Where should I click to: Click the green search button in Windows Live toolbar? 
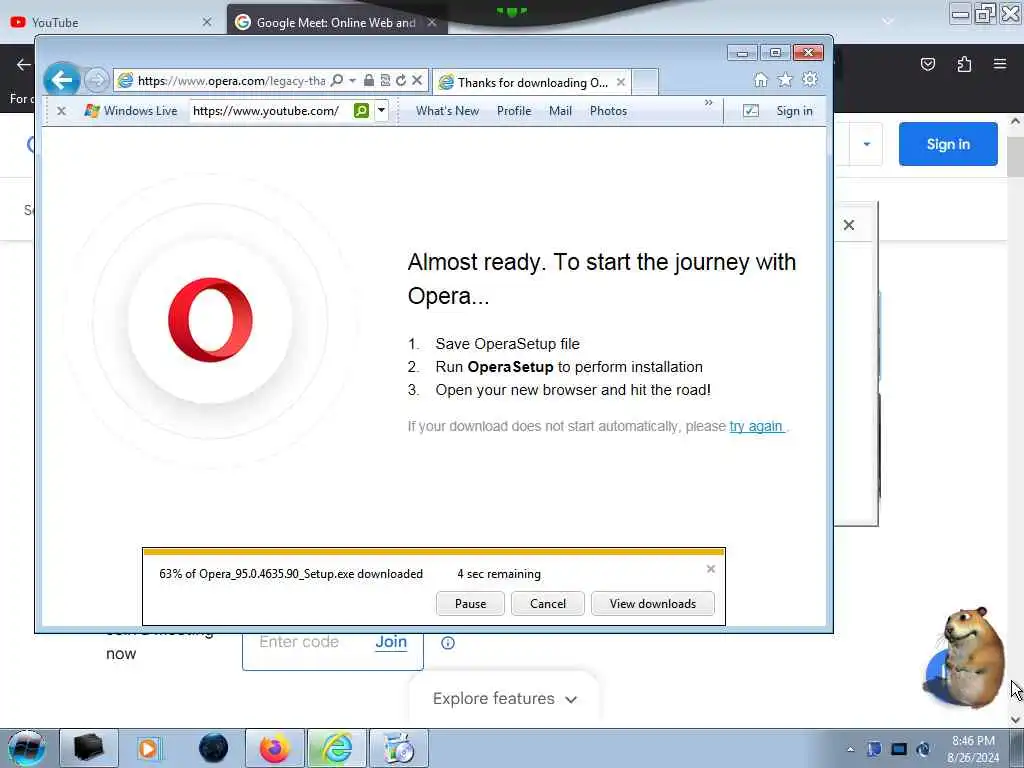click(361, 111)
